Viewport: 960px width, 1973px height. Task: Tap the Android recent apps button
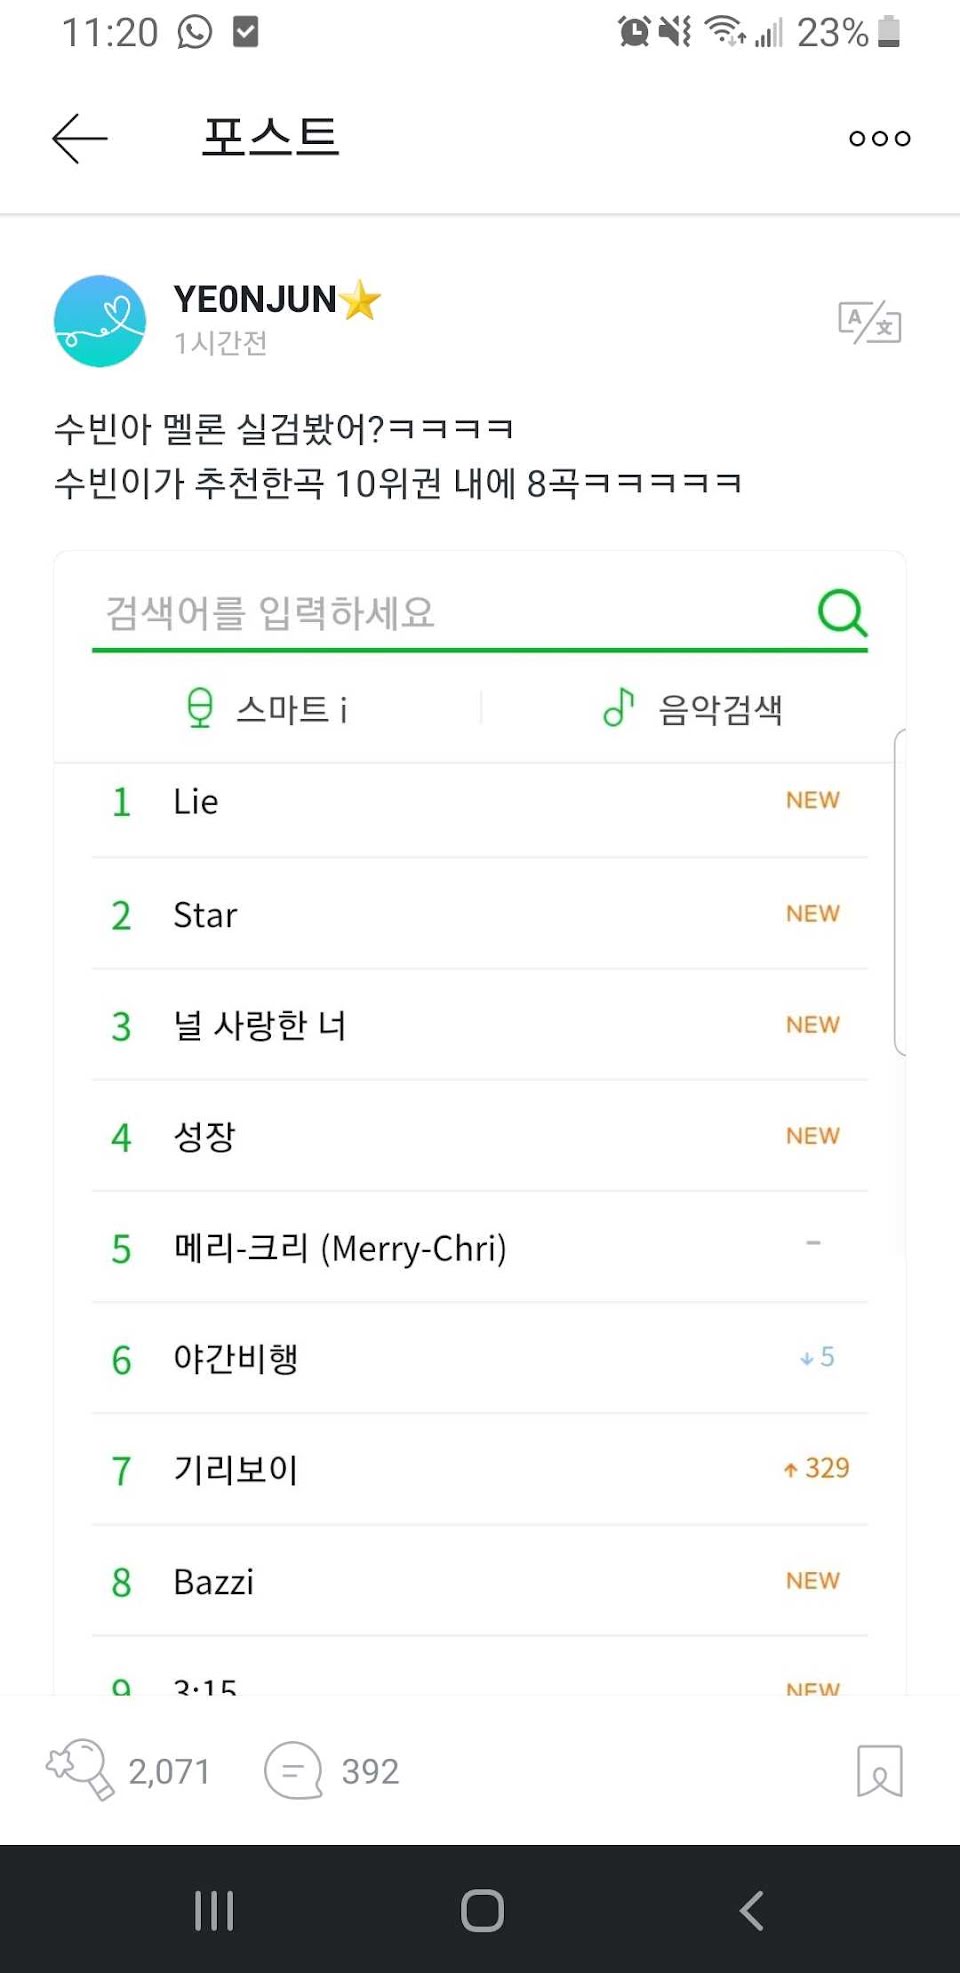pos(214,1910)
